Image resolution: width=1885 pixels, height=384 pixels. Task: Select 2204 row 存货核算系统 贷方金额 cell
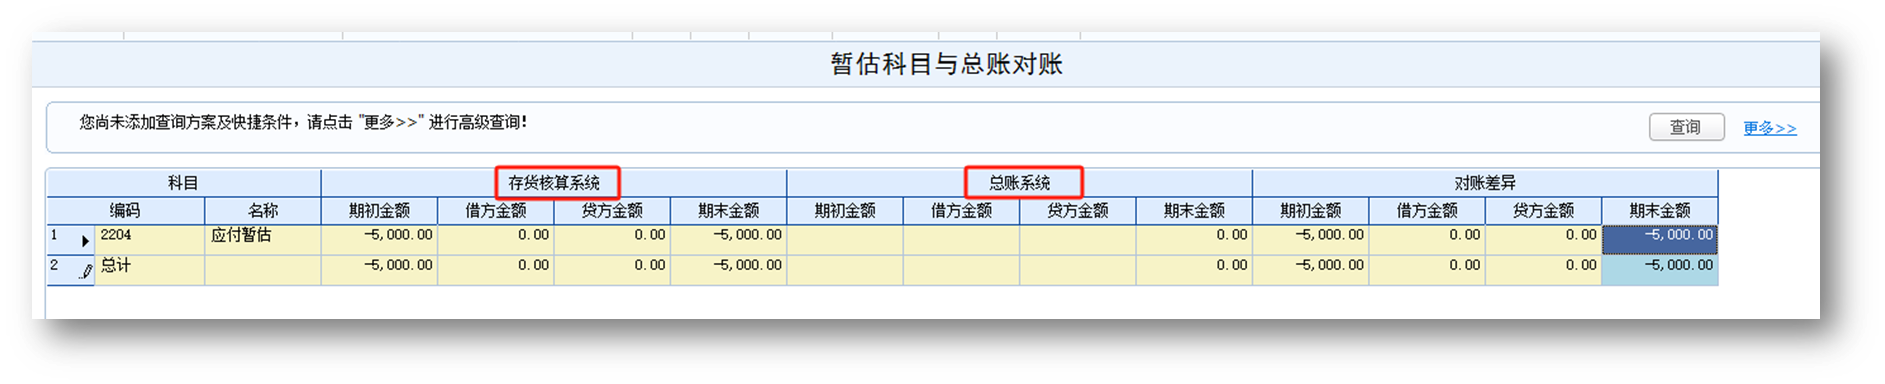612,240
